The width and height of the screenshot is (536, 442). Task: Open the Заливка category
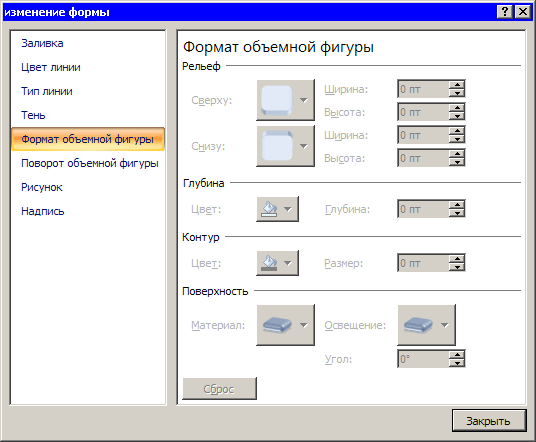pyautogui.click(x=42, y=43)
